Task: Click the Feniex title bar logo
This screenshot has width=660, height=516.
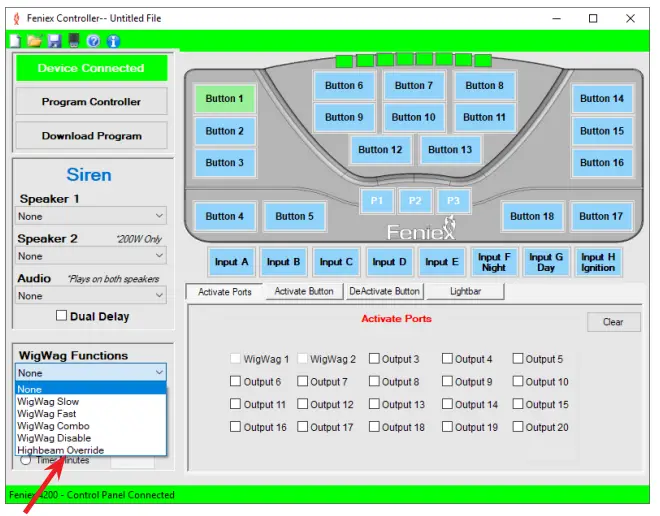Action: tap(17, 19)
